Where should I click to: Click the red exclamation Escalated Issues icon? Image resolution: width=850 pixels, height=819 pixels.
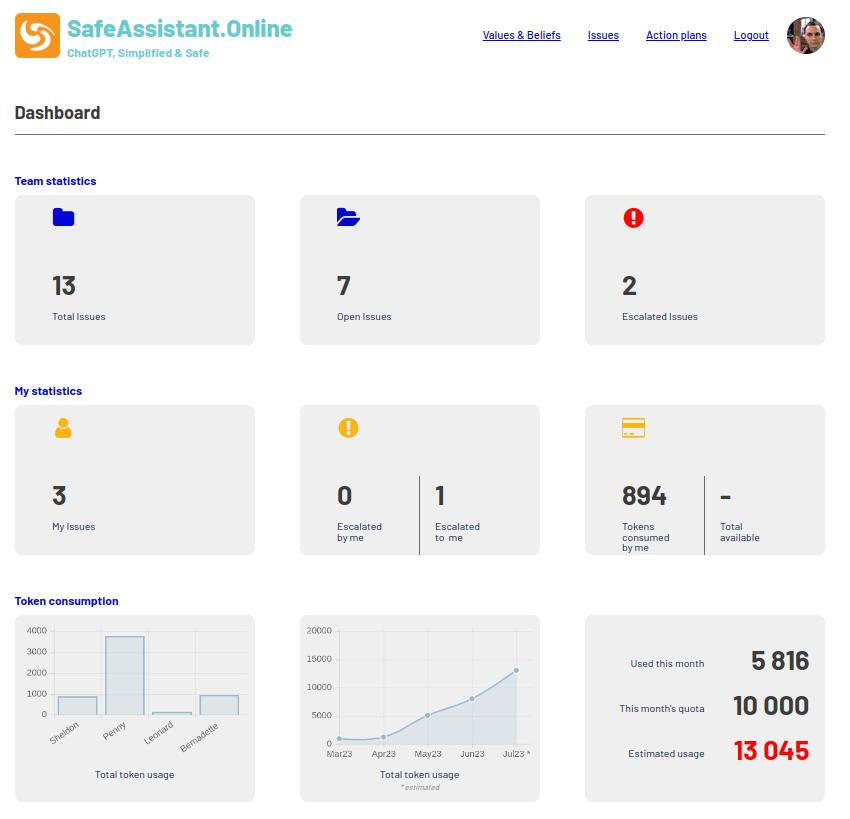(x=633, y=217)
